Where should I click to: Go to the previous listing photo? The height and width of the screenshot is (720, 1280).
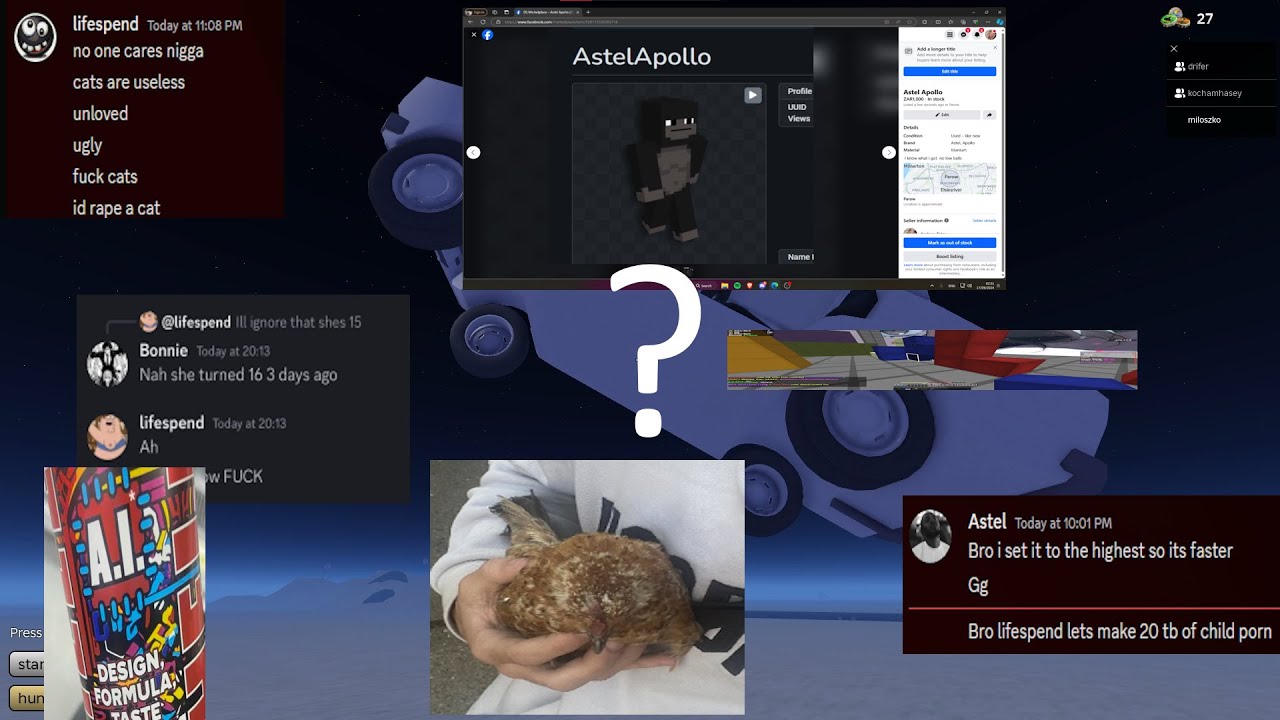pyautogui.click(x=473, y=152)
